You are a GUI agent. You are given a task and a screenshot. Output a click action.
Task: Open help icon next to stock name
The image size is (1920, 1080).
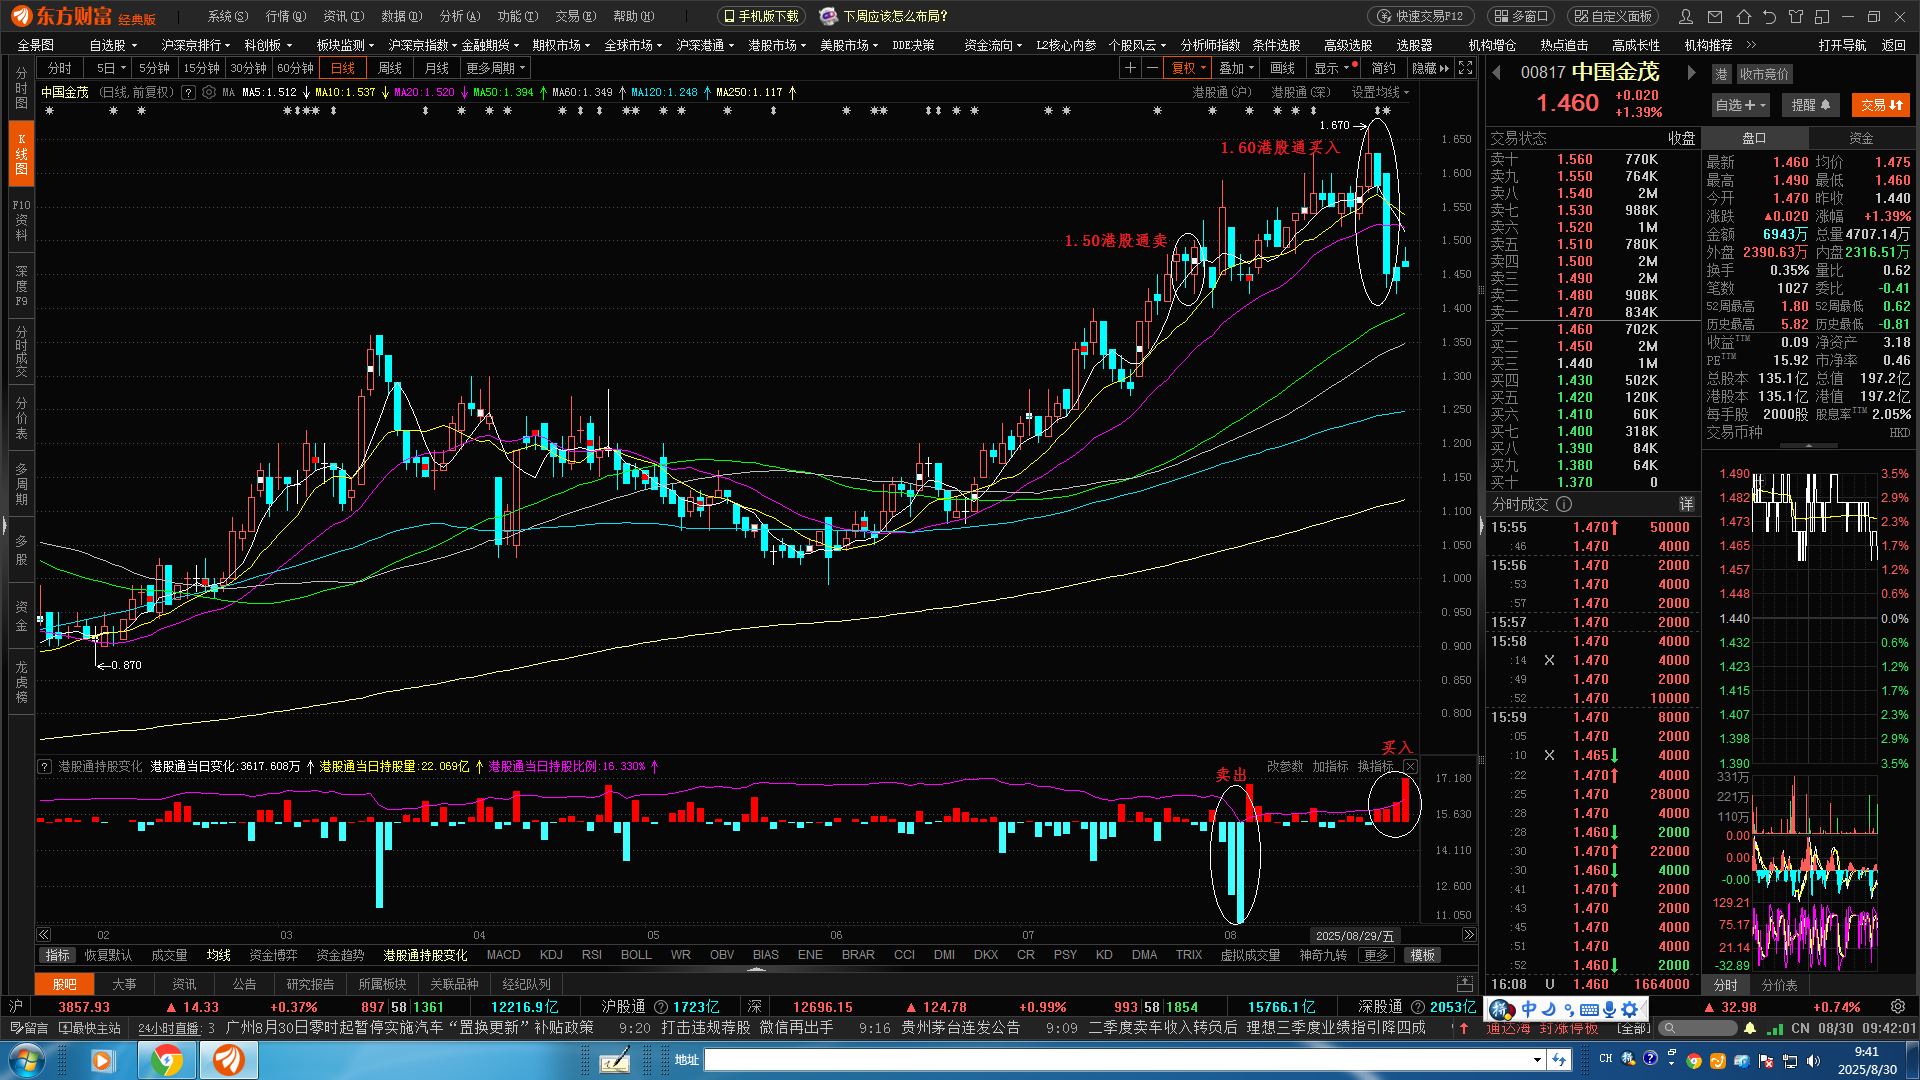(188, 92)
